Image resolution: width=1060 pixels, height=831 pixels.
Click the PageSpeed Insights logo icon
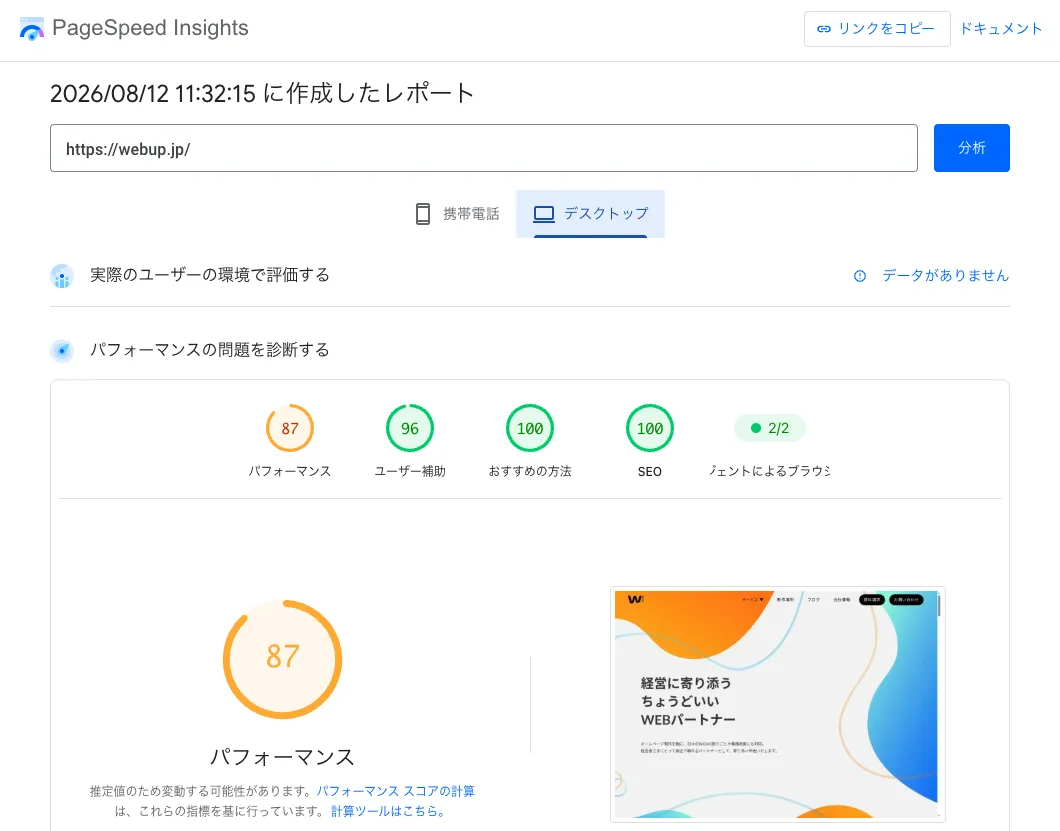[32, 29]
